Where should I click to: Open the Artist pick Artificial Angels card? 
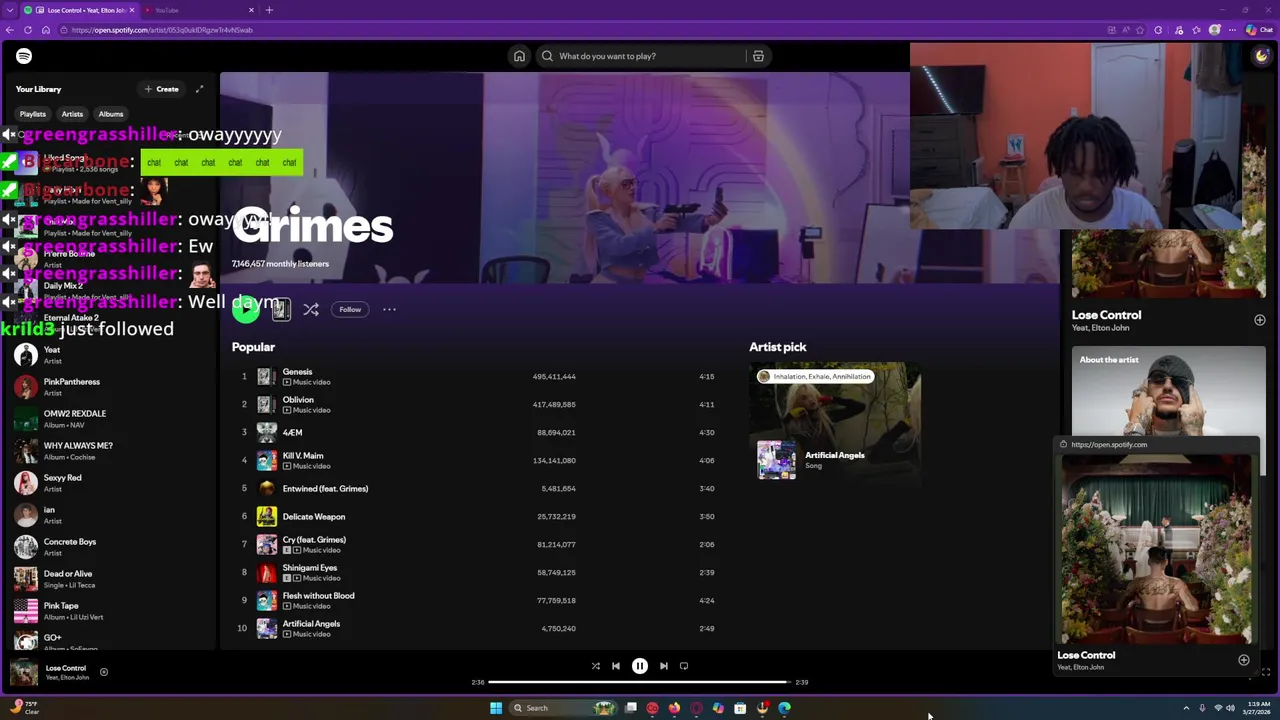(x=835, y=423)
